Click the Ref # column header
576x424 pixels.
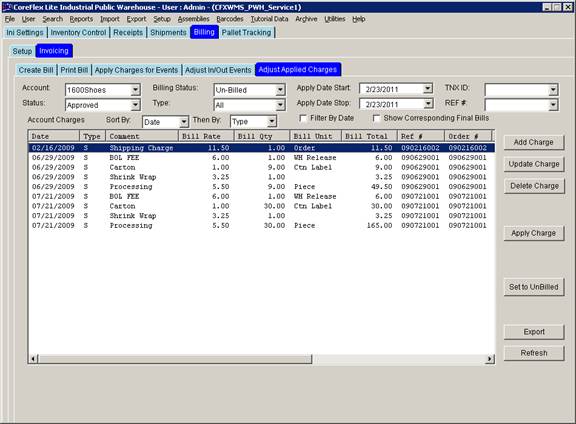(421, 136)
